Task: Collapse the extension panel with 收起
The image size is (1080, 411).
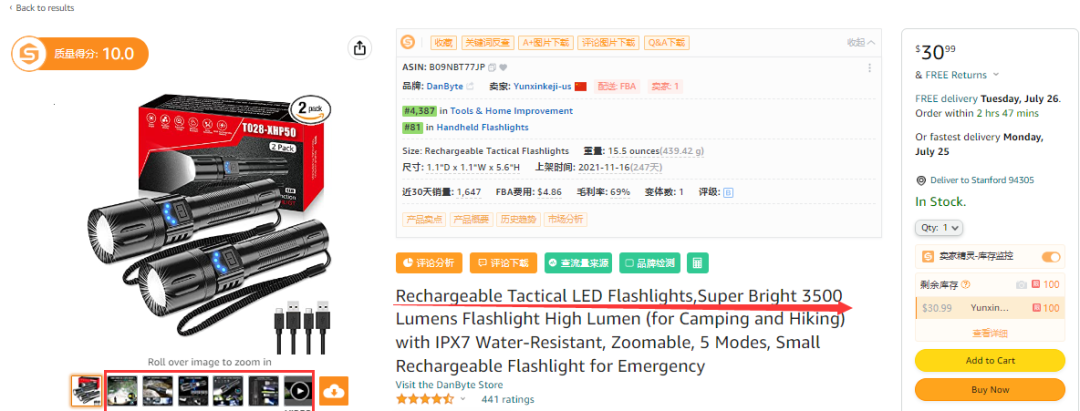Action: coord(861,43)
